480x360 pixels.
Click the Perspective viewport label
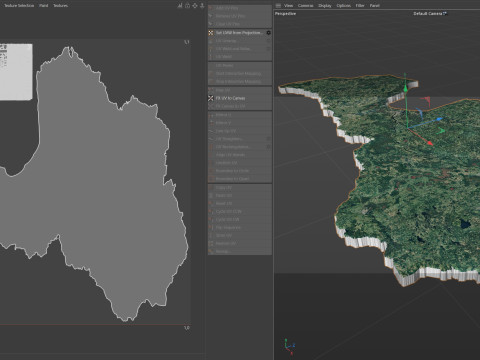point(285,14)
